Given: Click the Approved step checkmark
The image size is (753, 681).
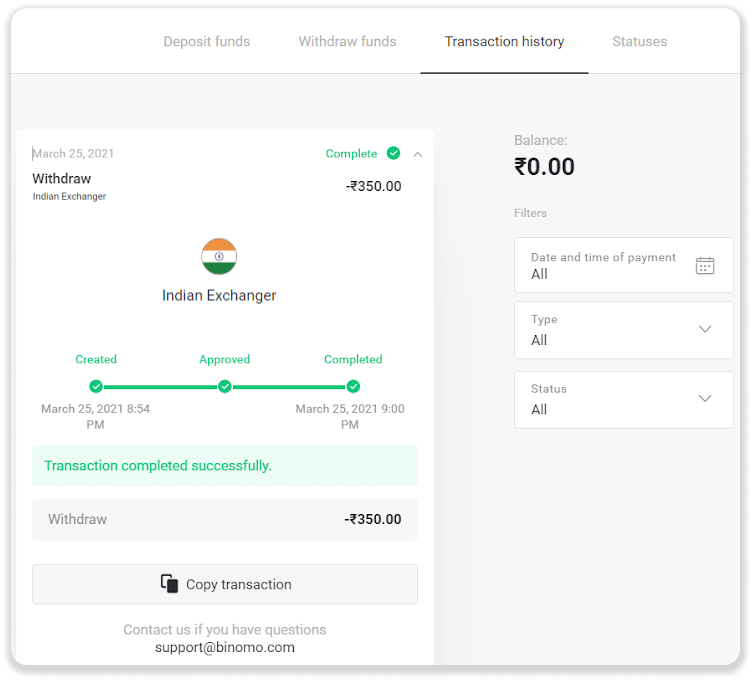Looking at the screenshot, I should 225,386.
